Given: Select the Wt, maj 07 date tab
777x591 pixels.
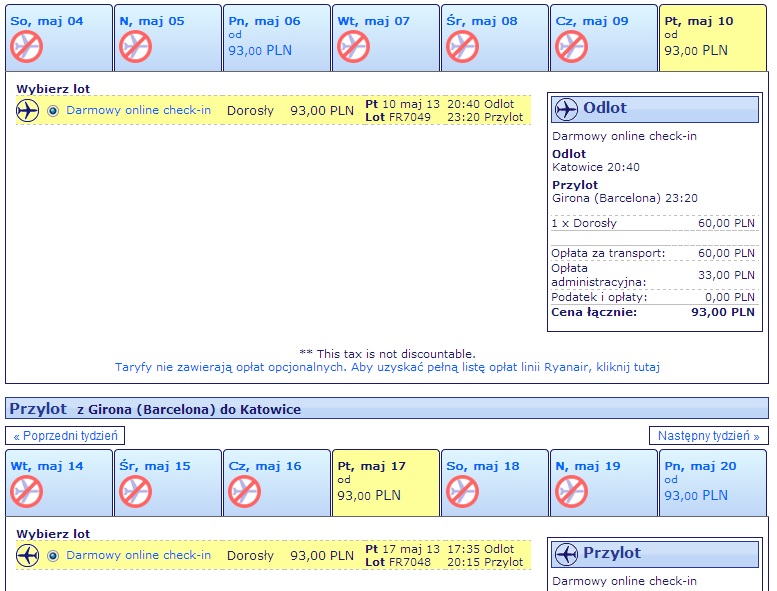Looking at the screenshot, I should (x=386, y=38).
